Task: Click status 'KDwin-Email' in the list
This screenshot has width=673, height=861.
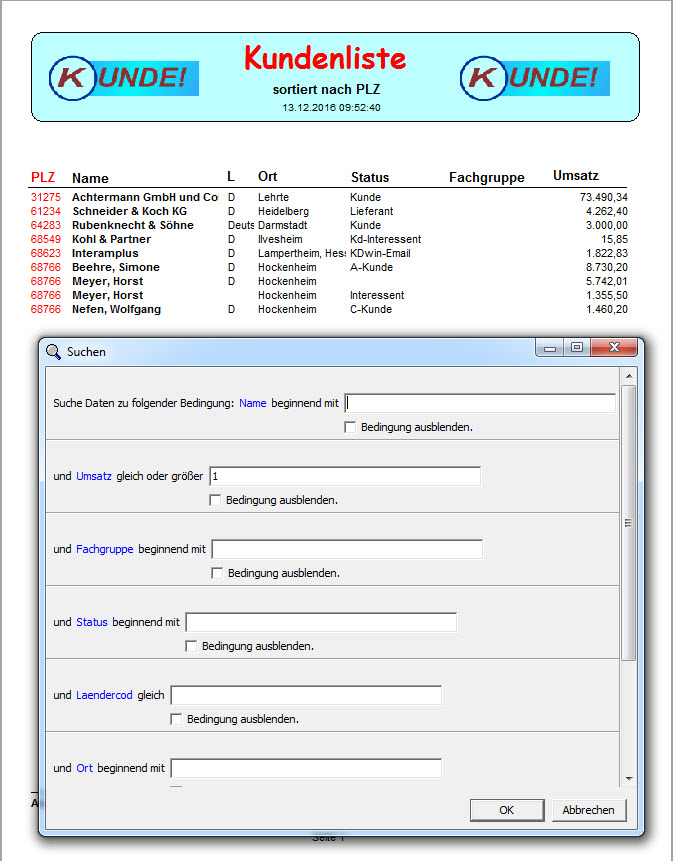Action: click(380, 253)
